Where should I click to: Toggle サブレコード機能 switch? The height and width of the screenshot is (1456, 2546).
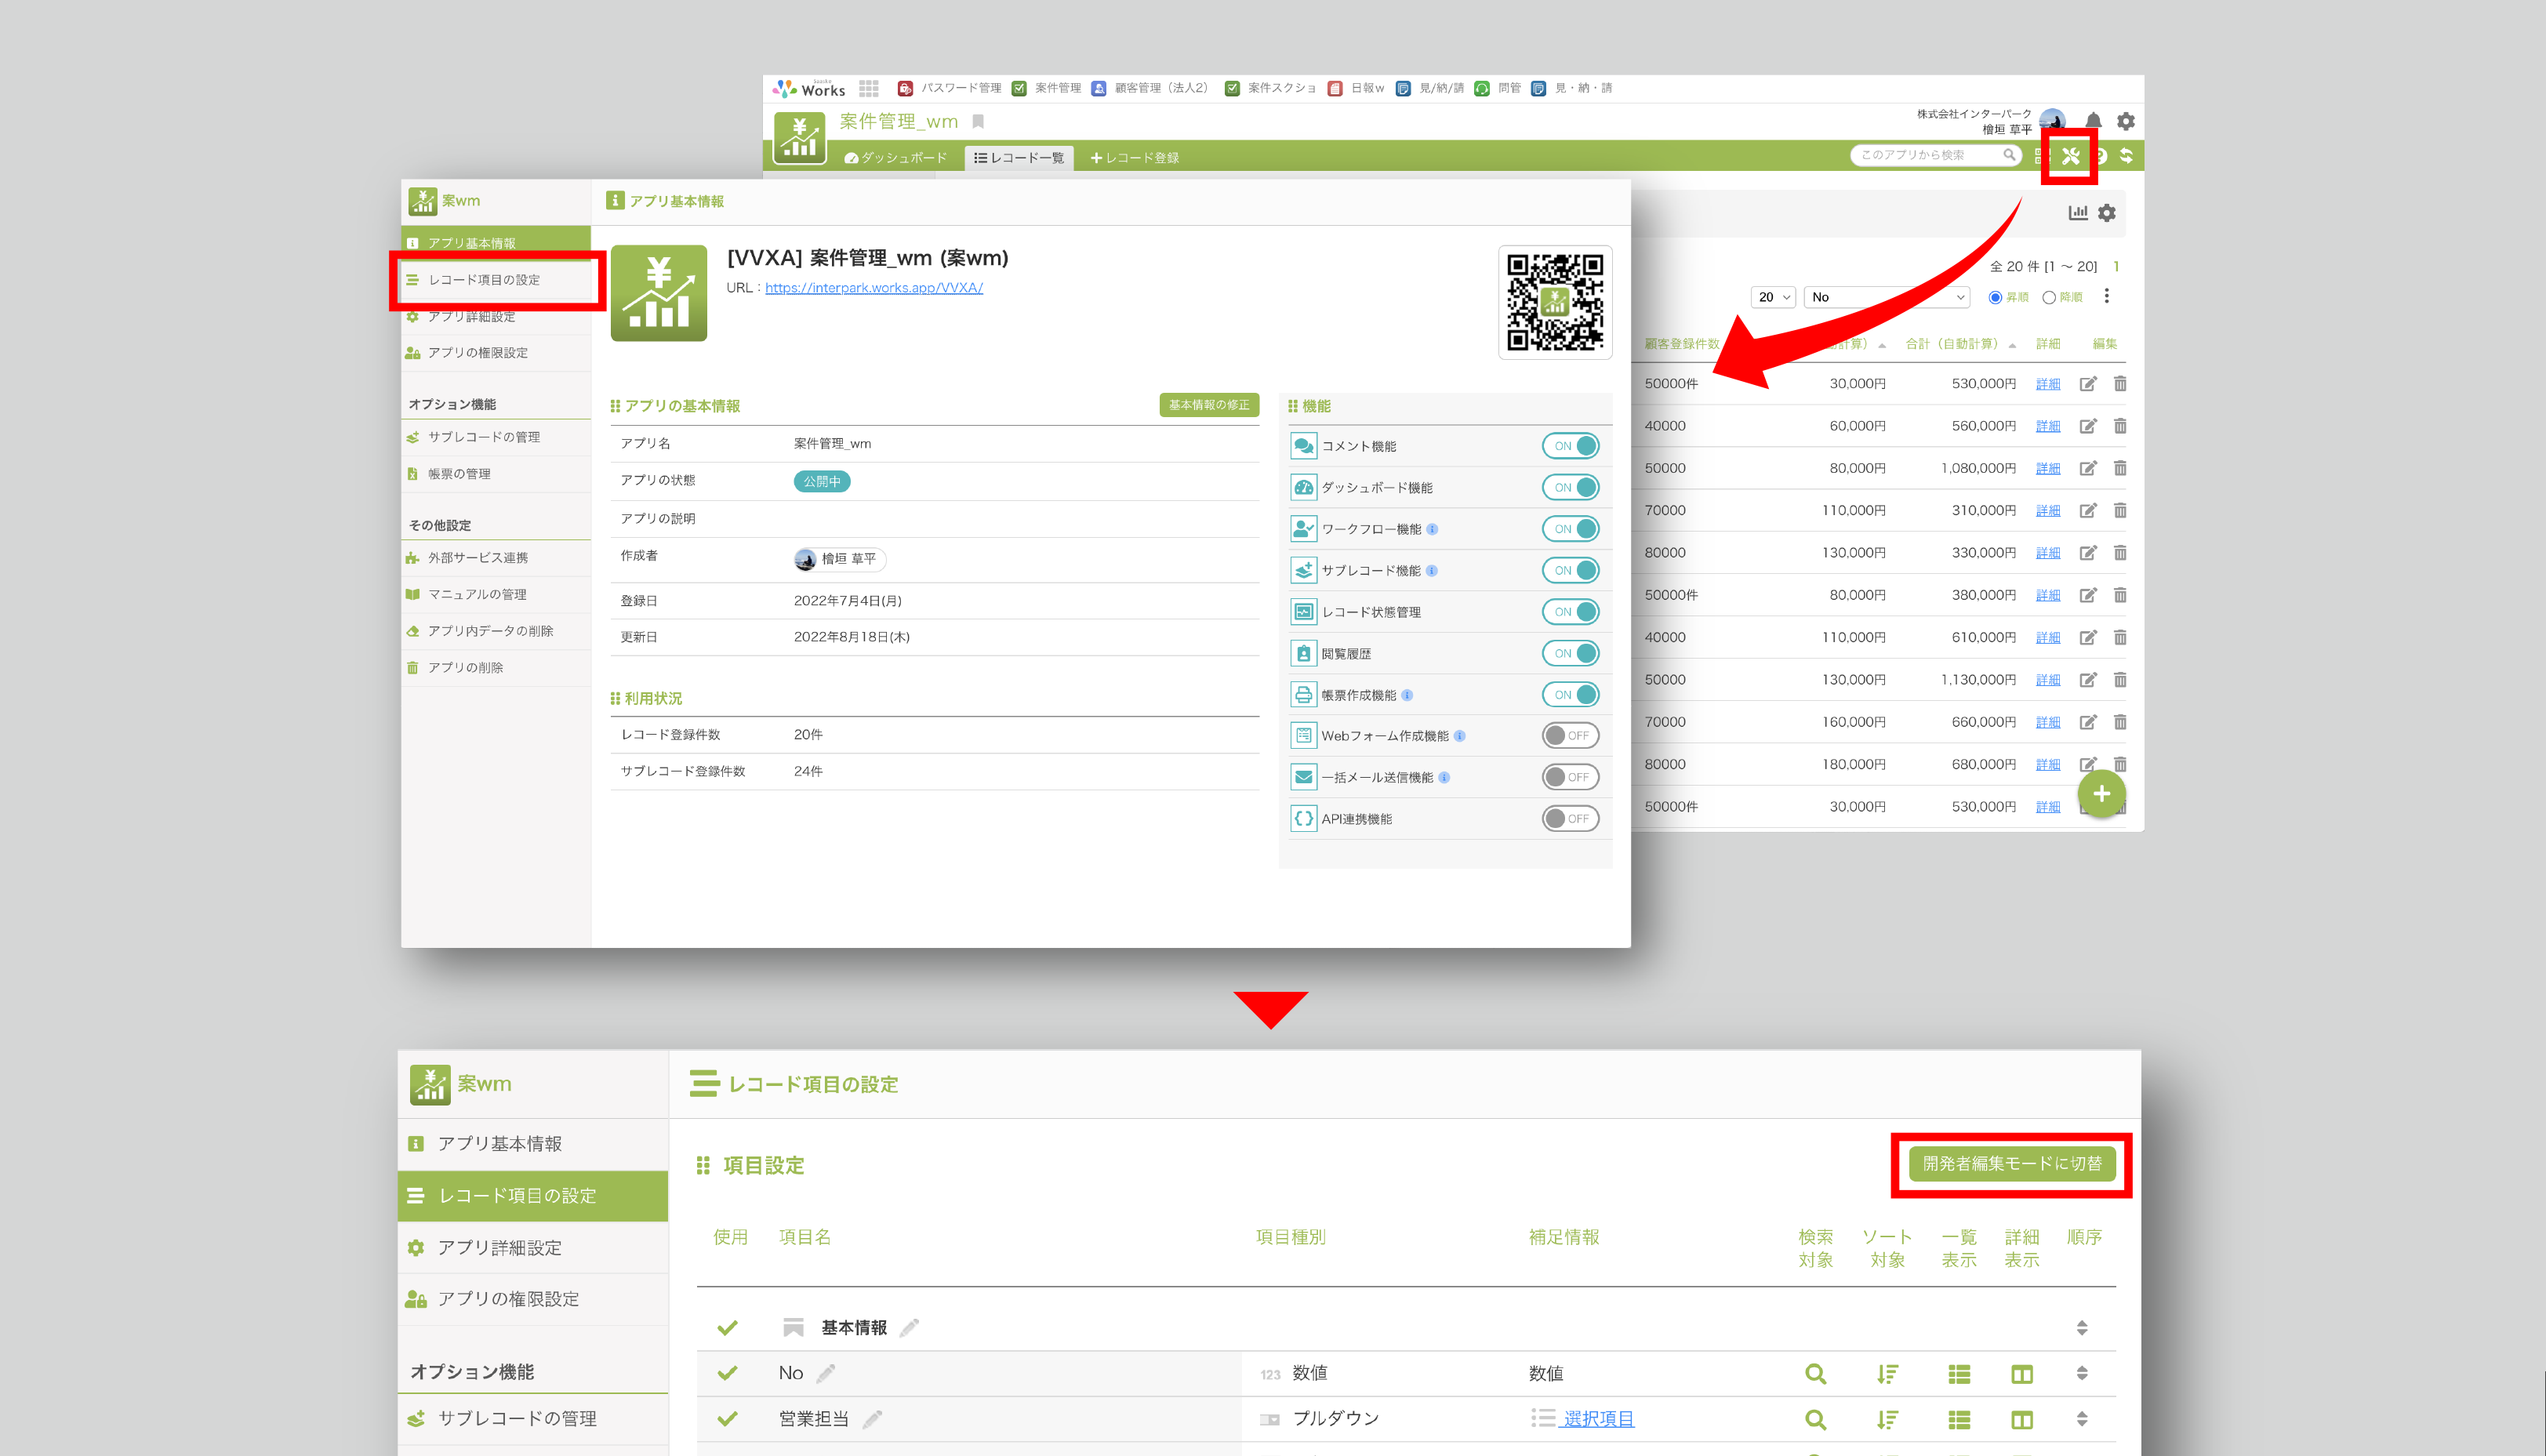tap(1570, 571)
